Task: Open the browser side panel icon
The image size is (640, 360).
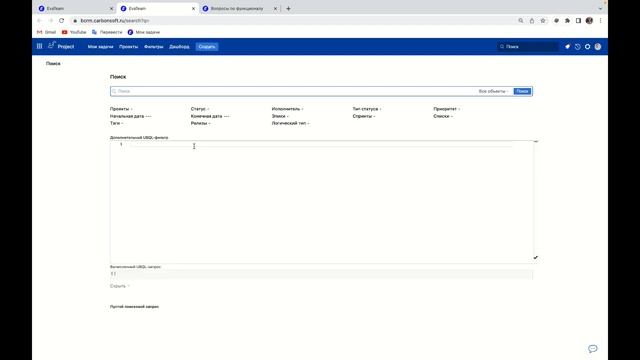Action: 578,20
